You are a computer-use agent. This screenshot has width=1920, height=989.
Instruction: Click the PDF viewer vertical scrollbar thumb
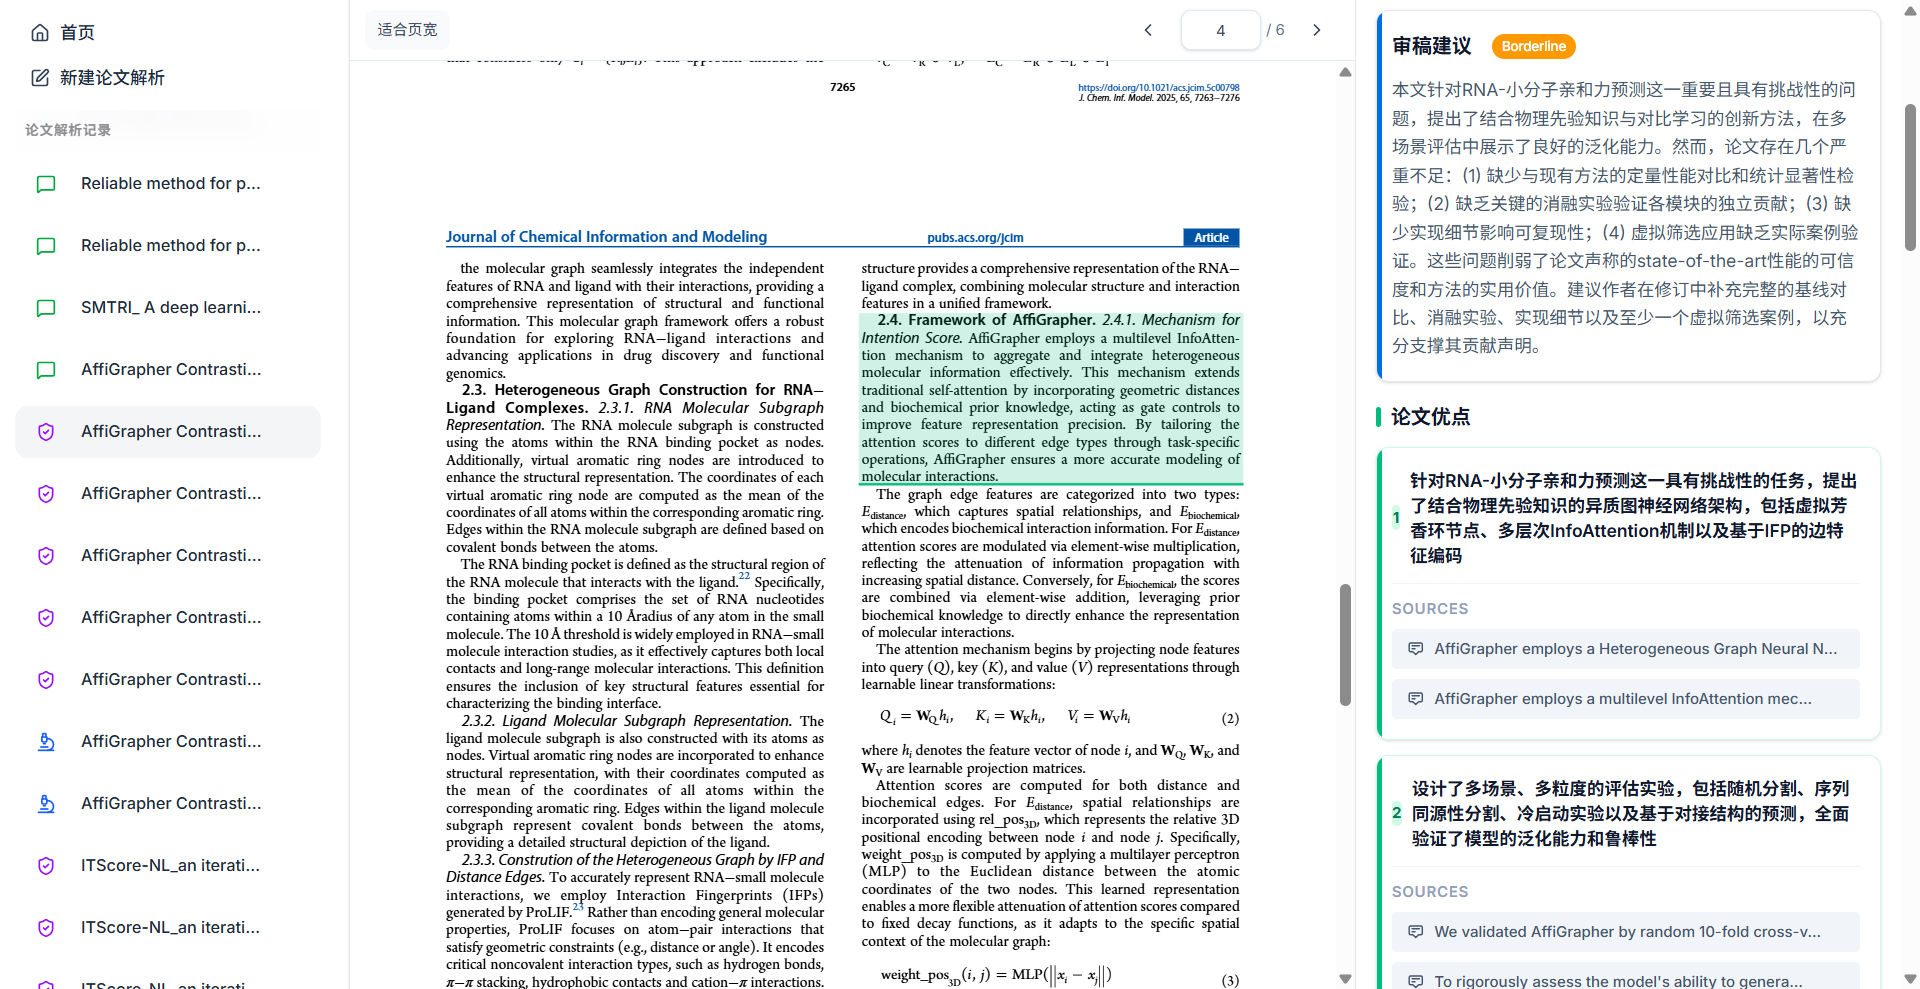click(1345, 645)
